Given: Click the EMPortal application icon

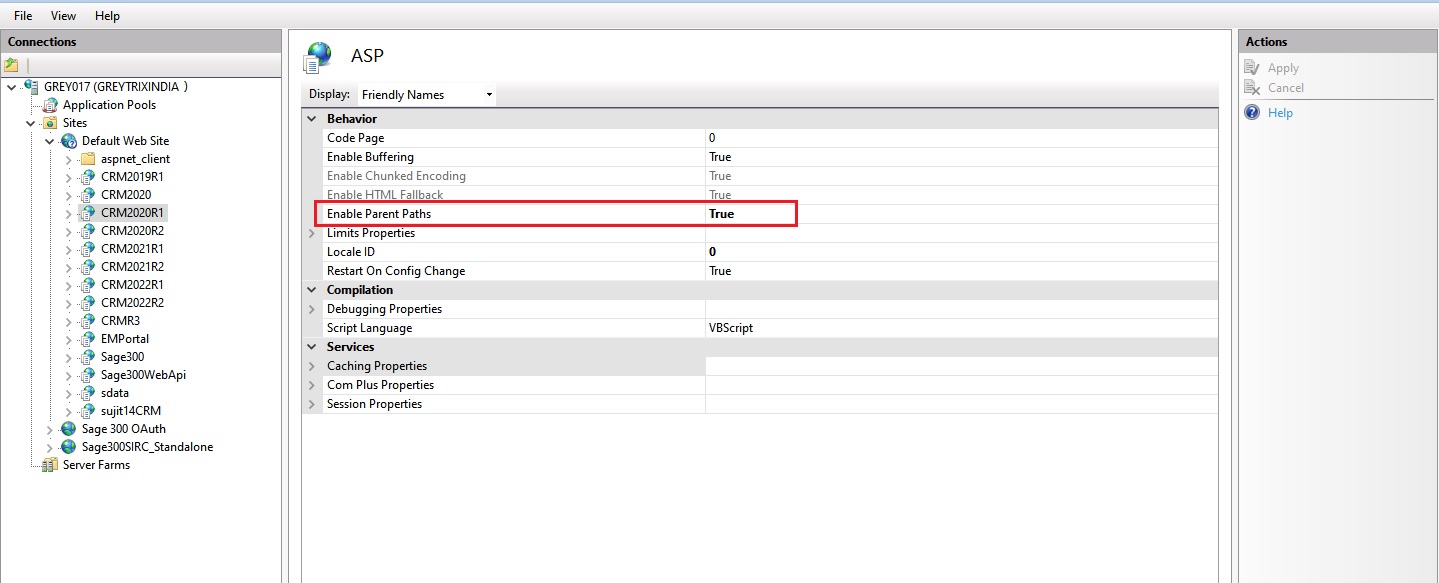Looking at the screenshot, I should [88, 339].
